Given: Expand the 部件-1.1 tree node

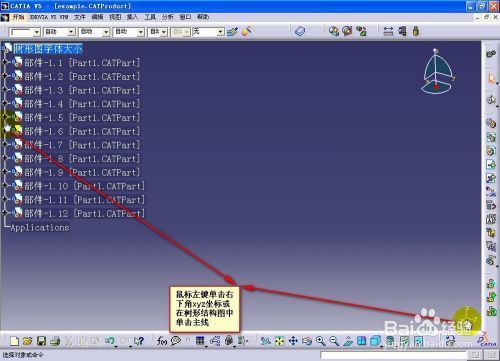Looking at the screenshot, I should [5, 62].
